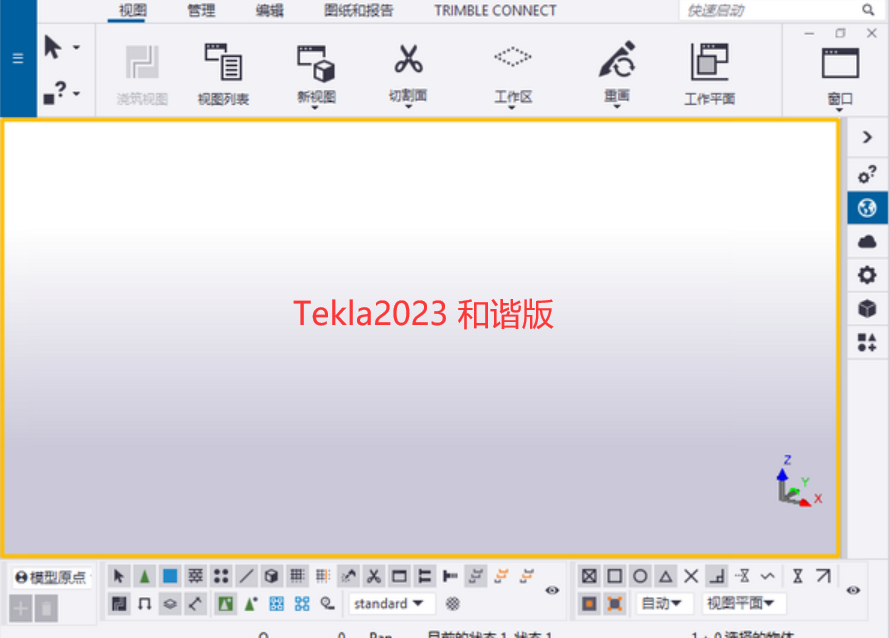This screenshot has width=890, height=638.
Task: Toggle the triangle snap switch
Action: coord(665,576)
